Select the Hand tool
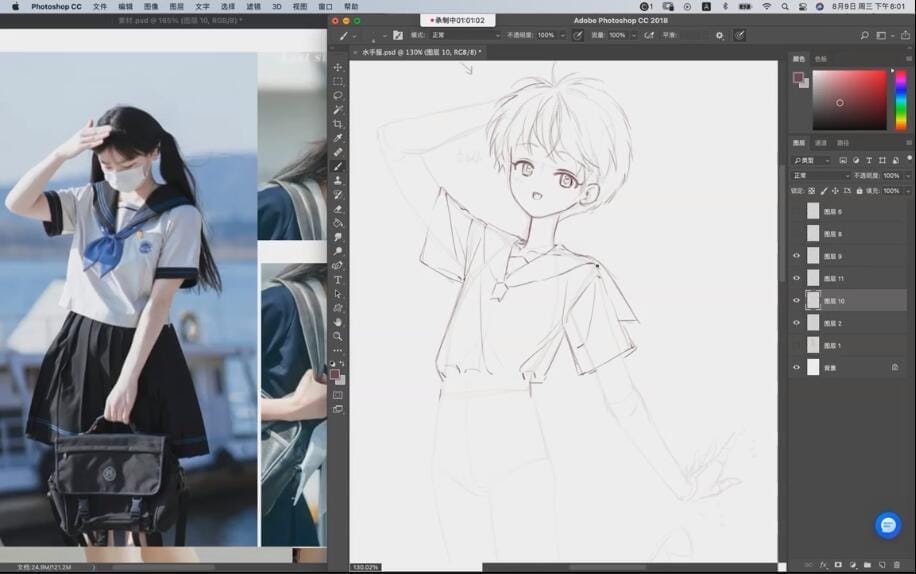 [x=338, y=322]
